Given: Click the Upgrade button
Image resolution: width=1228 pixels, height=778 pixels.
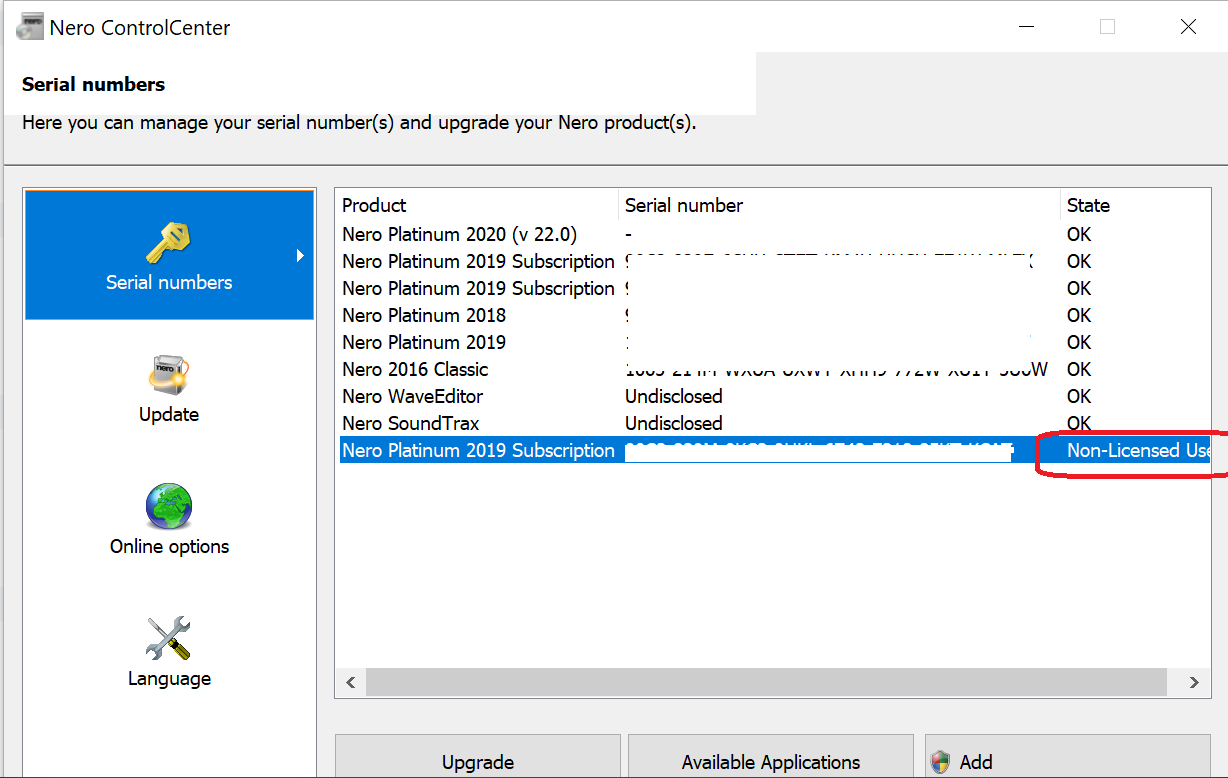Looking at the screenshot, I should tap(477, 757).
